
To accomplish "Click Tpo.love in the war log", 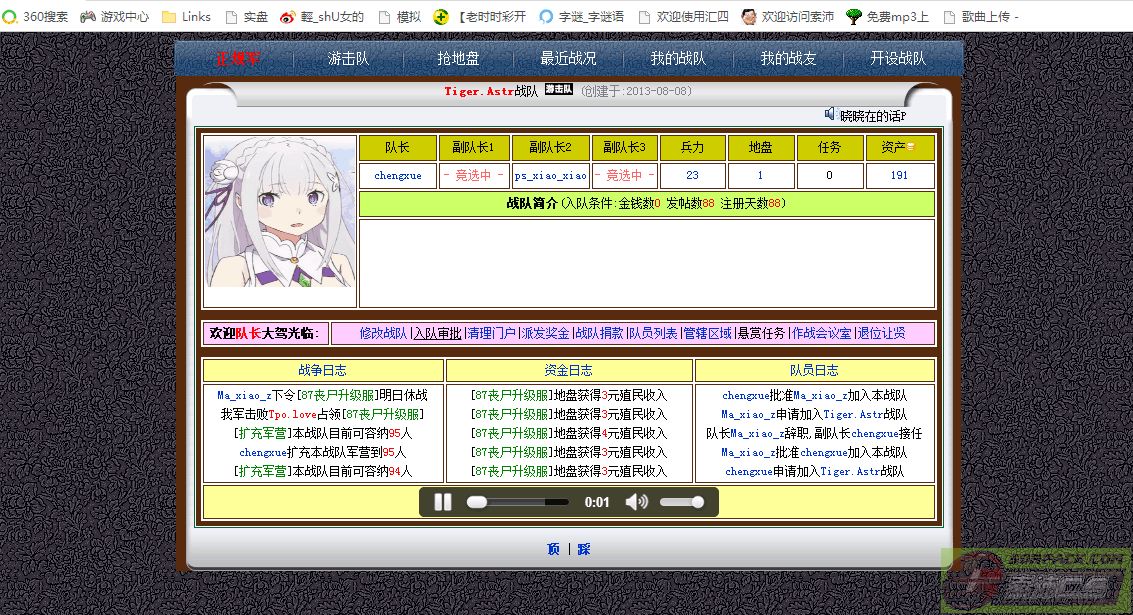I will (293, 414).
